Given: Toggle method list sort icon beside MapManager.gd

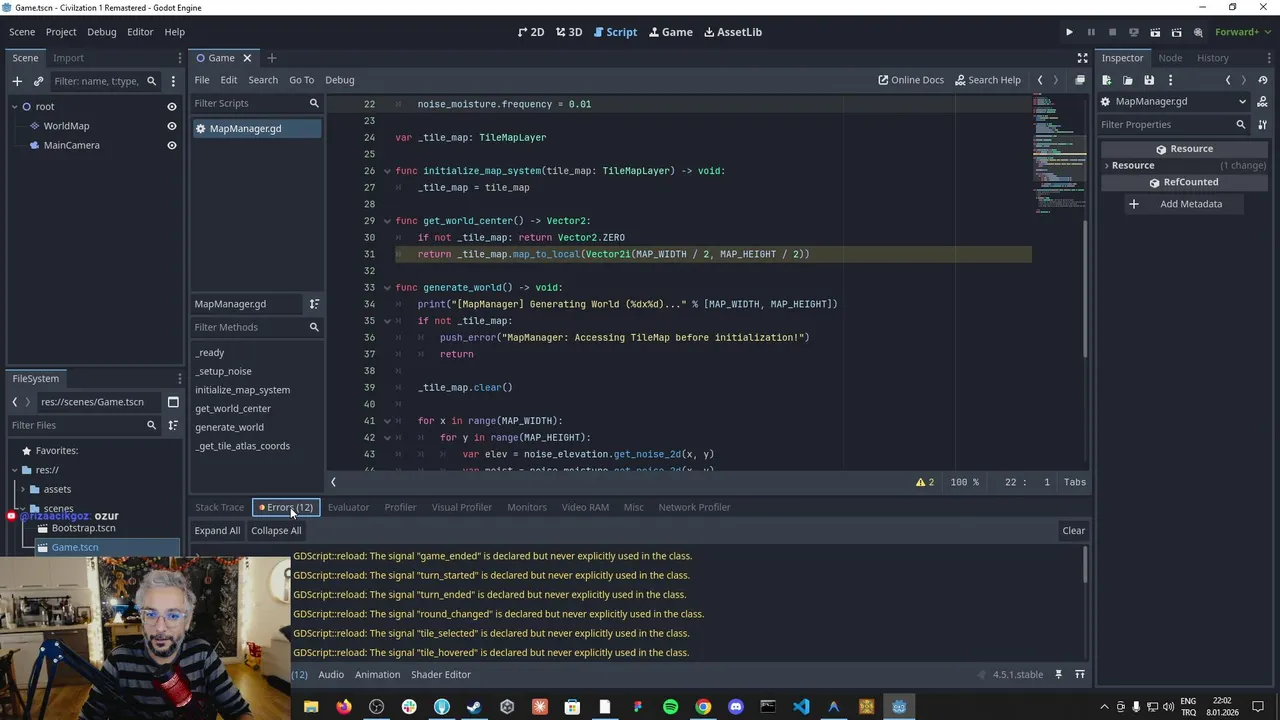Looking at the screenshot, I should [314, 304].
